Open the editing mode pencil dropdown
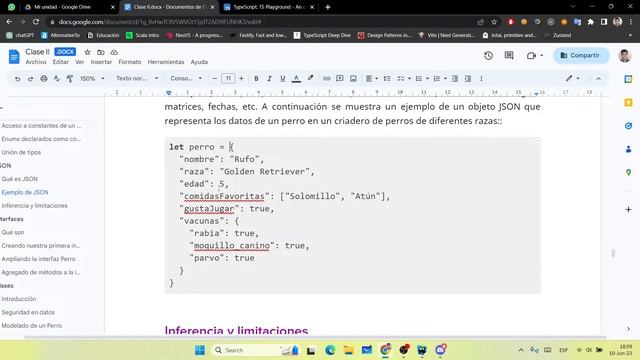This screenshot has height=360, width=640. pyautogui.click(x=573, y=78)
